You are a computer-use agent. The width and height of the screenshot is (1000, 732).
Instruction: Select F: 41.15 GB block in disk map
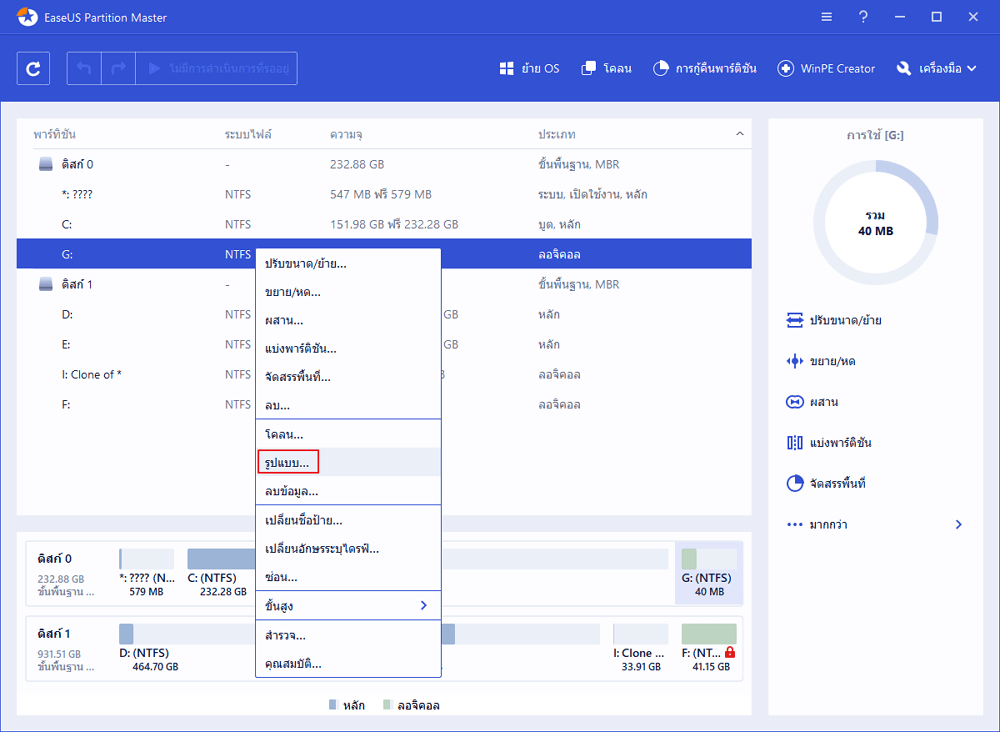tap(709, 648)
